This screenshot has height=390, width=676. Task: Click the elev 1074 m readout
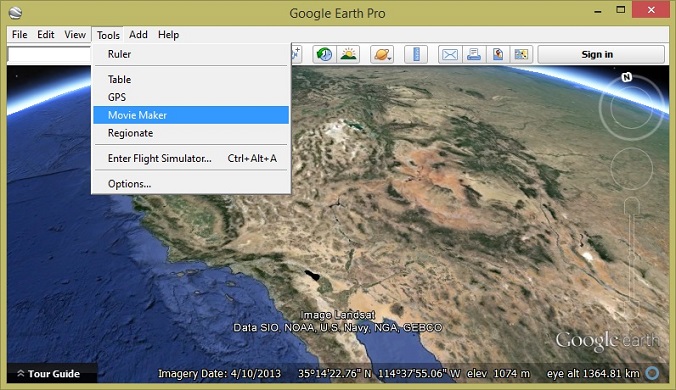tap(498, 374)
